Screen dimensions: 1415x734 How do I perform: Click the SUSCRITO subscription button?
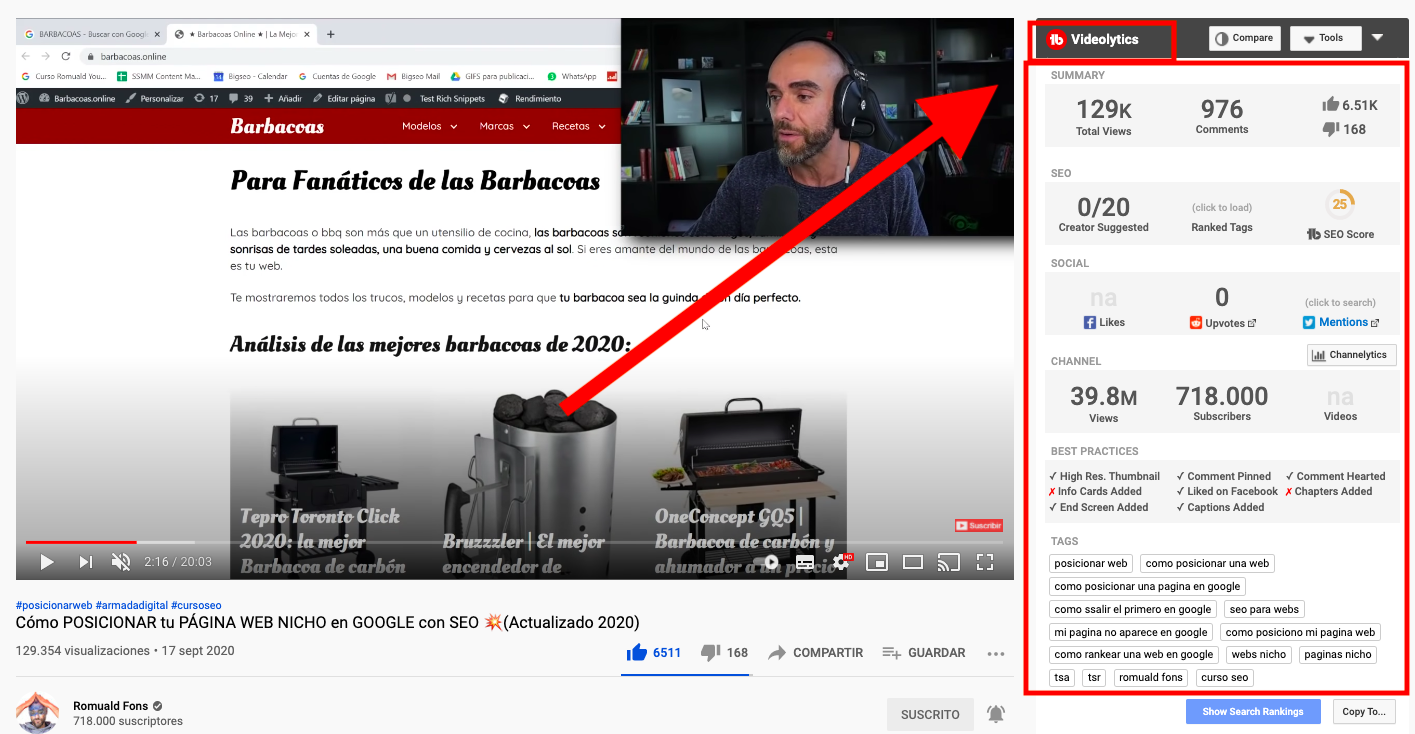(x=930, y=715)
